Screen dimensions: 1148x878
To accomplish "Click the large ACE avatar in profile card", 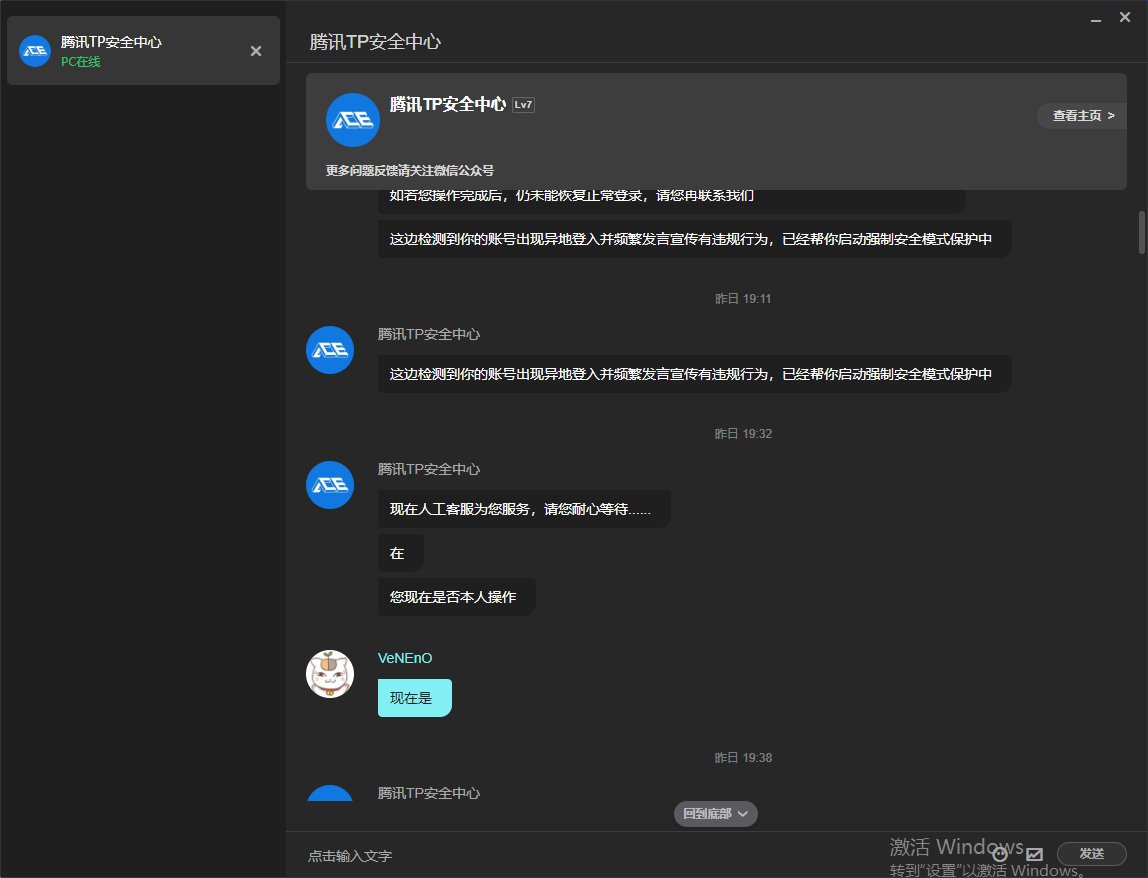I will click(352, 119).
